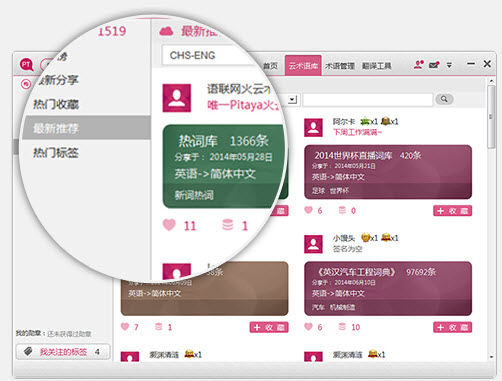Click the 新词热词 tag
Viewport: 502px width, 381px height.
(194, 195)
